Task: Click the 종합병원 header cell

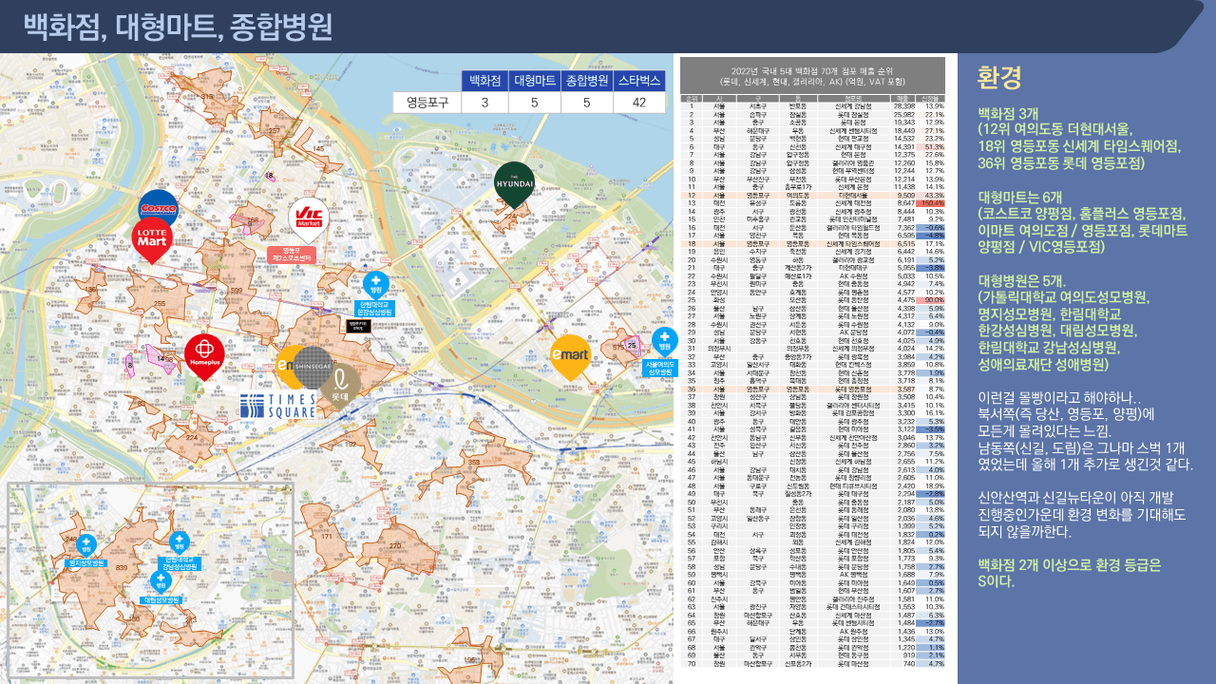Action: 585,81
